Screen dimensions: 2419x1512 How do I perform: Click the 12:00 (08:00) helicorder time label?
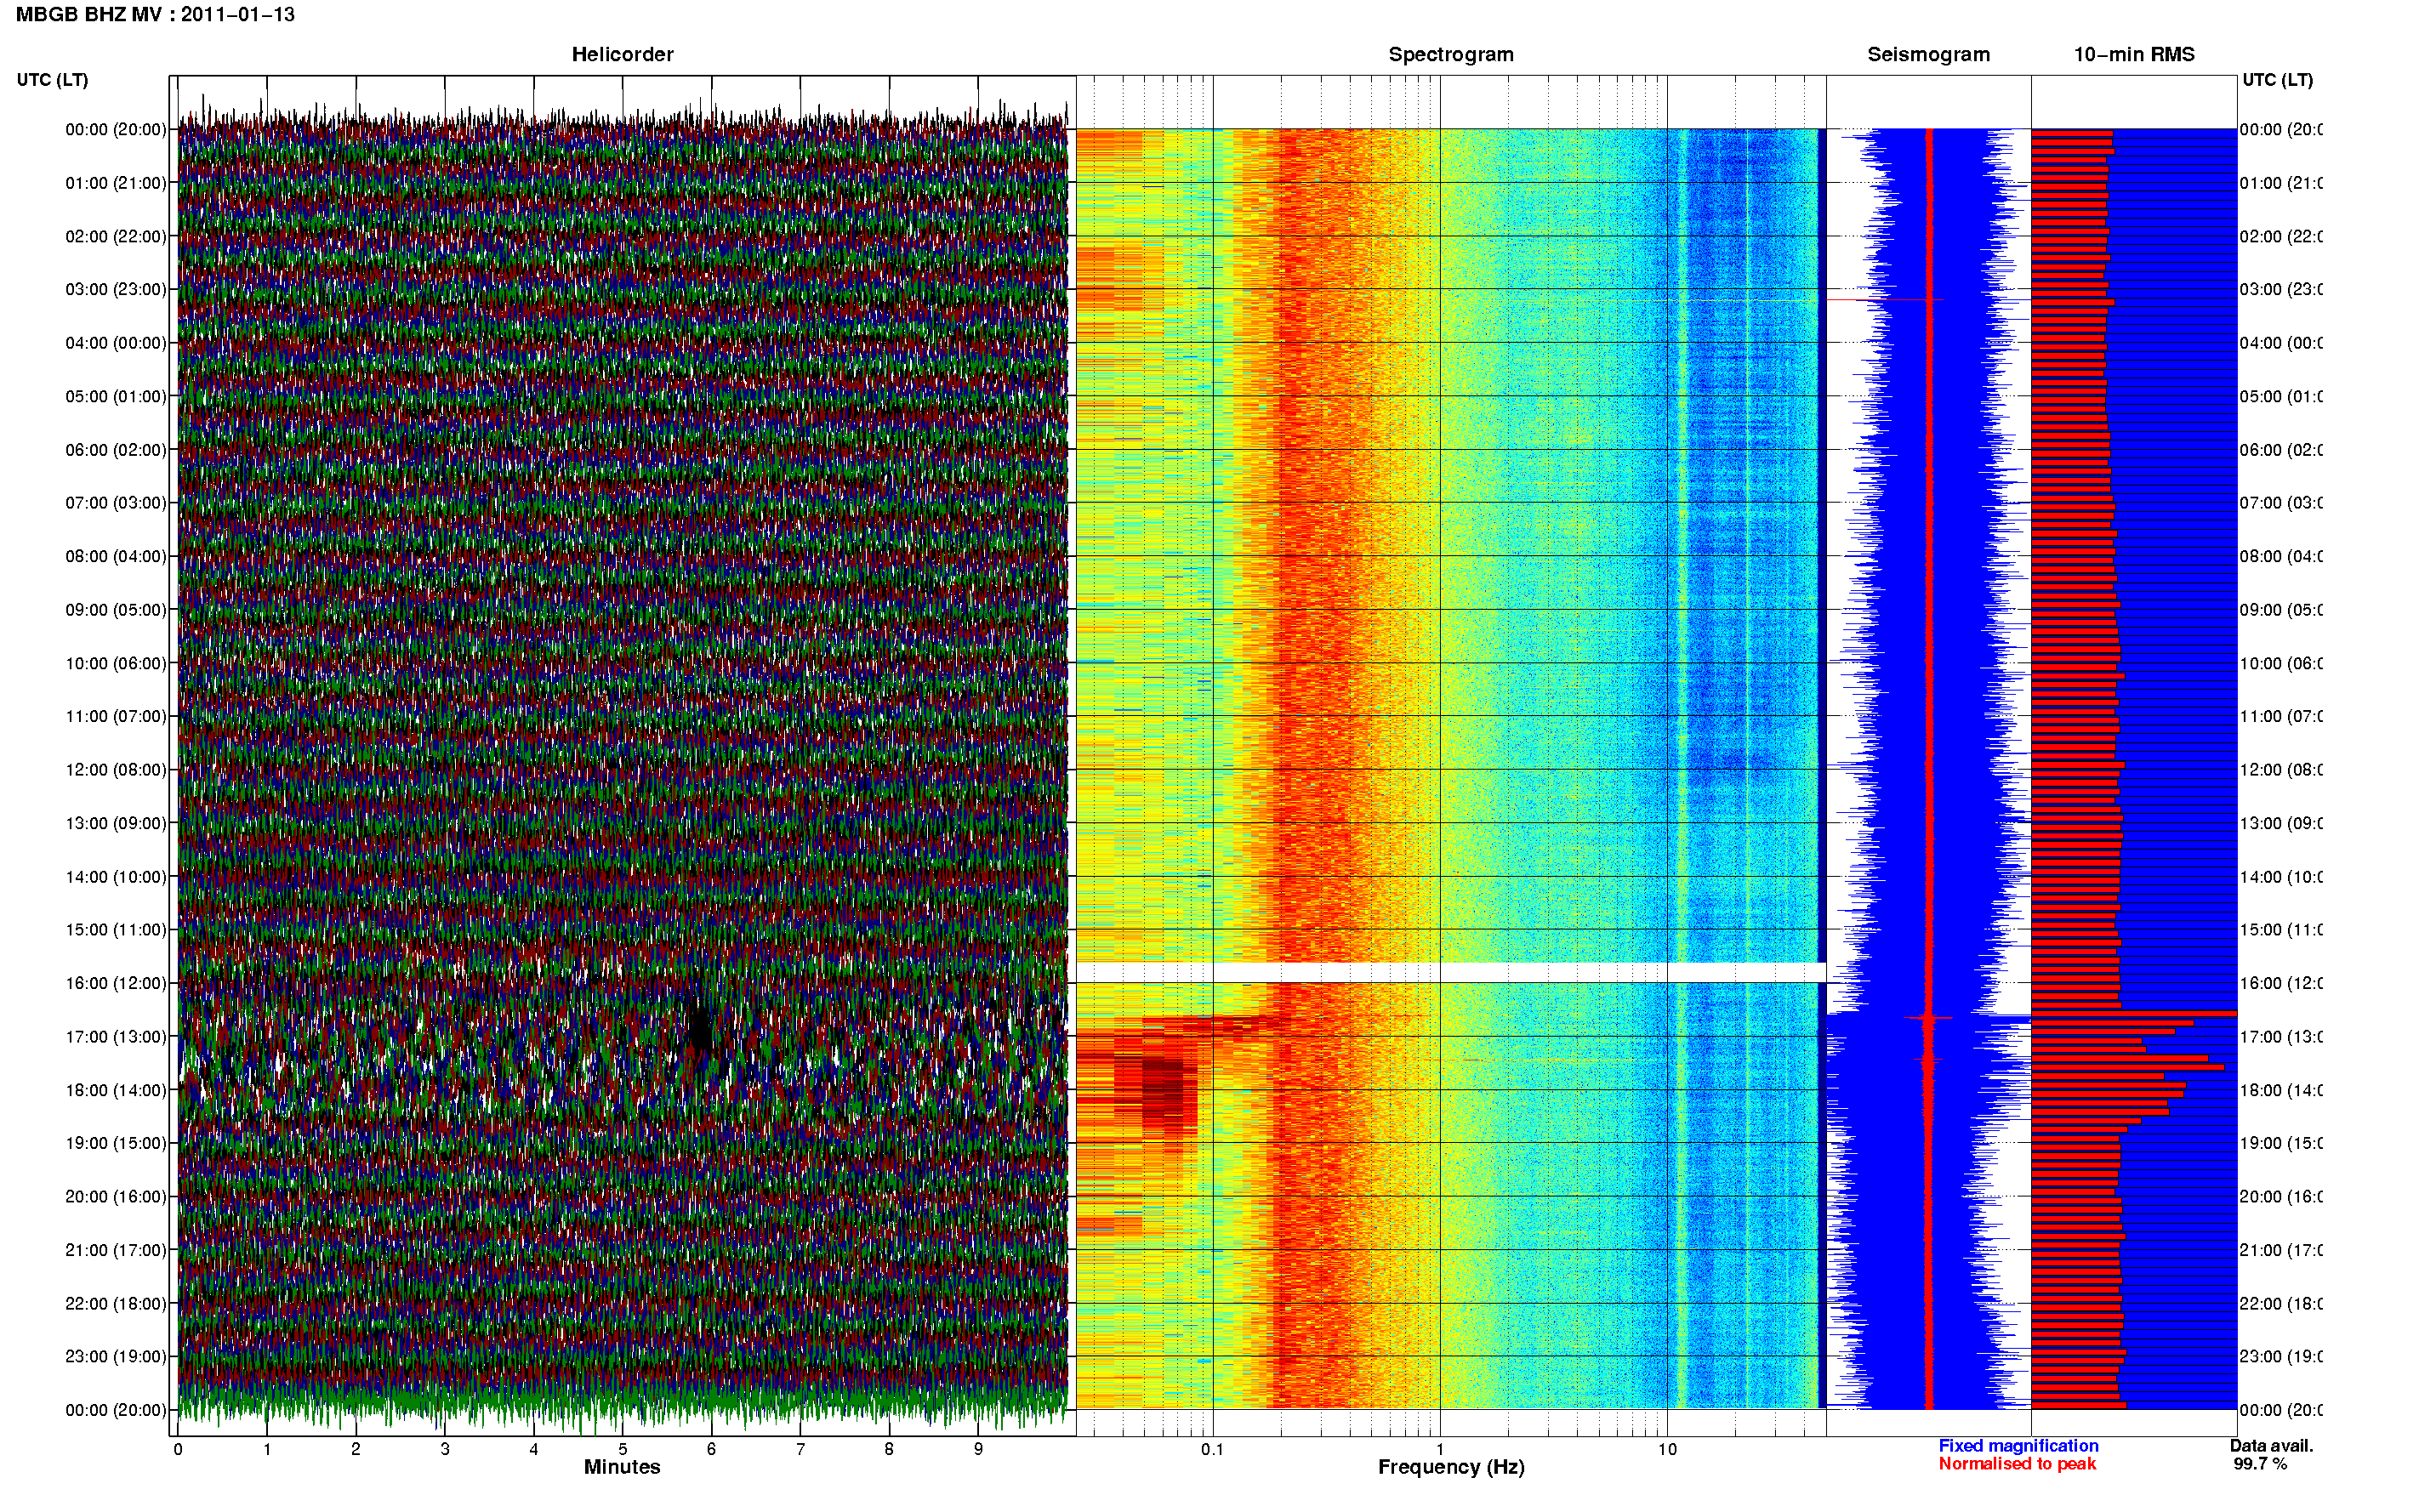point(116,770)
